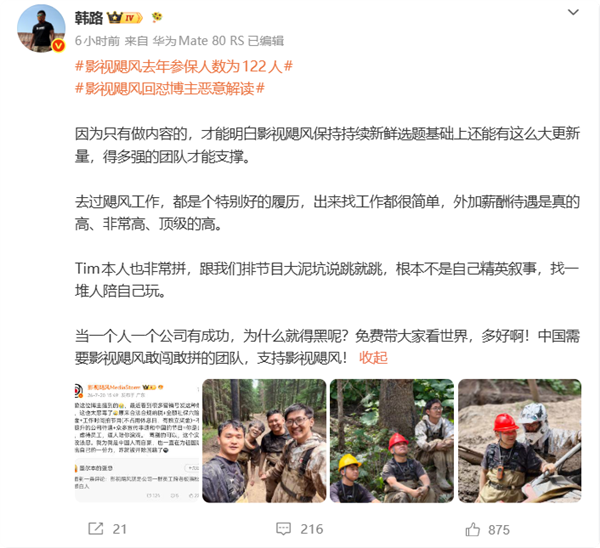Click the sunflower badge beside the username
This screenshot has height=548, width=600.
pos(157,17)
